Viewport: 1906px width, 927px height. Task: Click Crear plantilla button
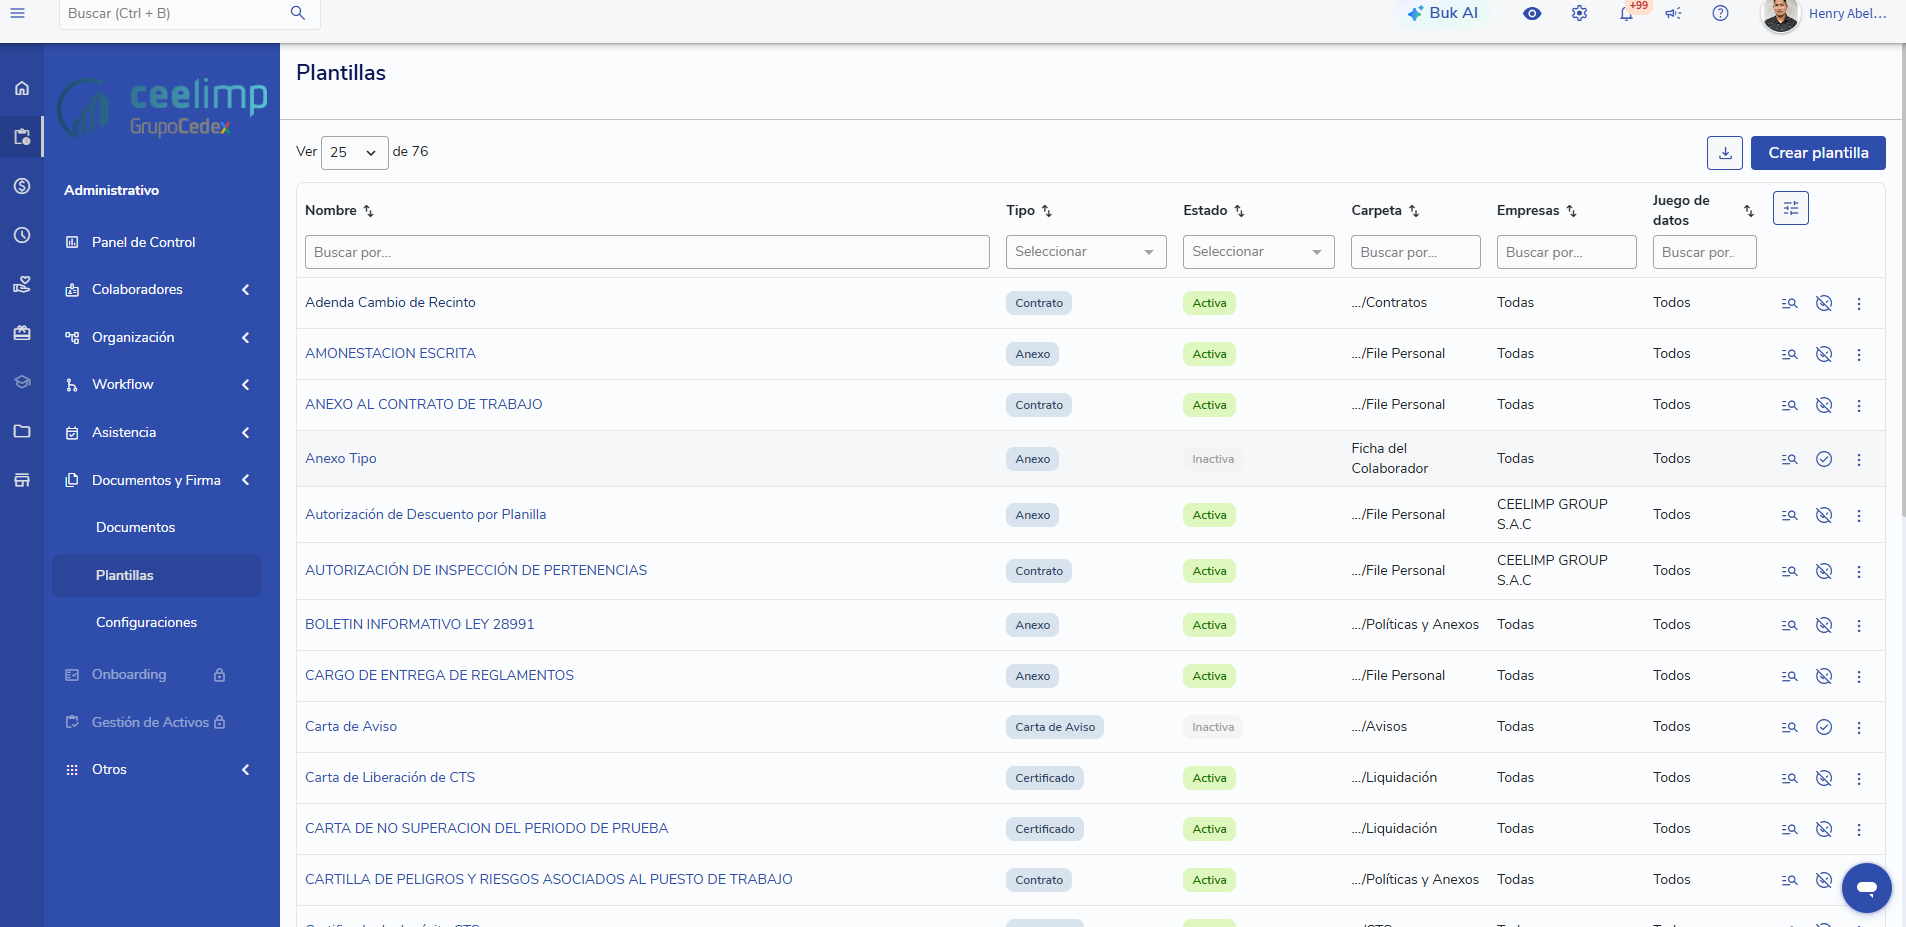(x=1818, y=153)
